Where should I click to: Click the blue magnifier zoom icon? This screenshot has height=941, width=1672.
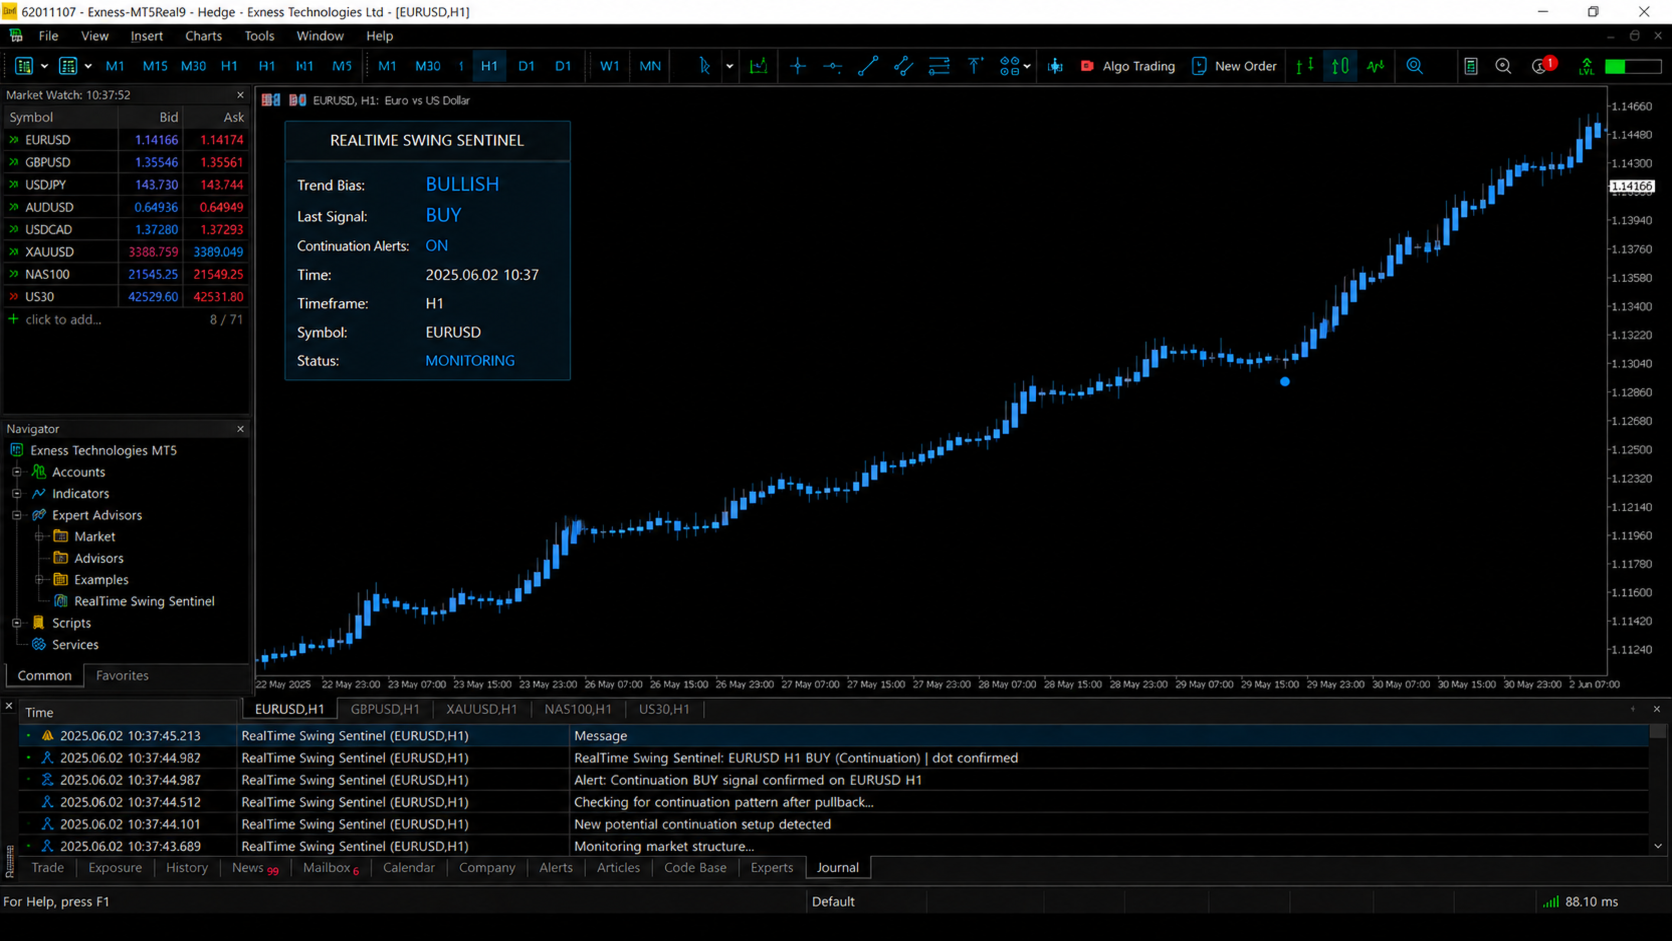[1415, 66]
